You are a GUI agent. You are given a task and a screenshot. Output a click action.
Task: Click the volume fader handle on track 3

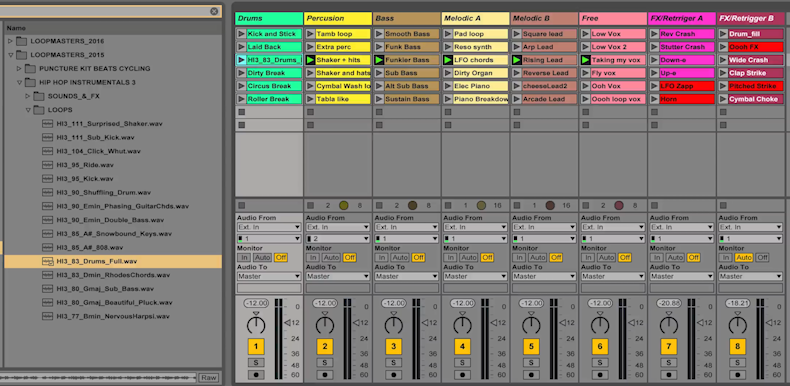(425, 323)
